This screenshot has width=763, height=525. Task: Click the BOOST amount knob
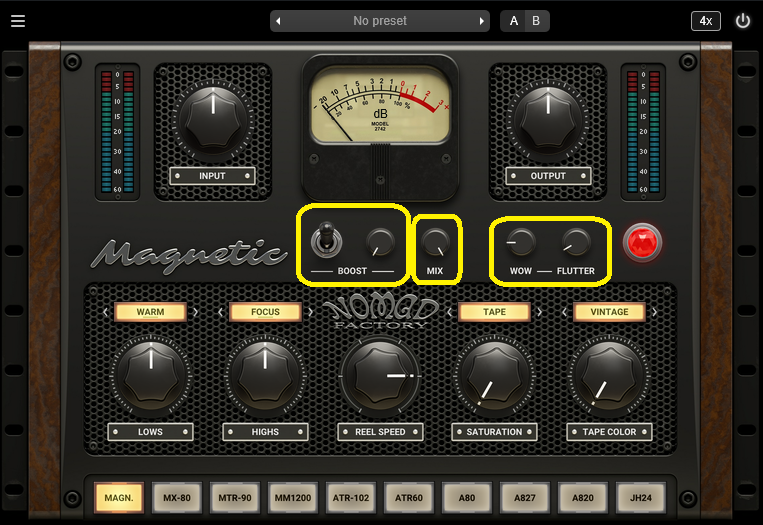pyautogui.click(x=380, y=242)
